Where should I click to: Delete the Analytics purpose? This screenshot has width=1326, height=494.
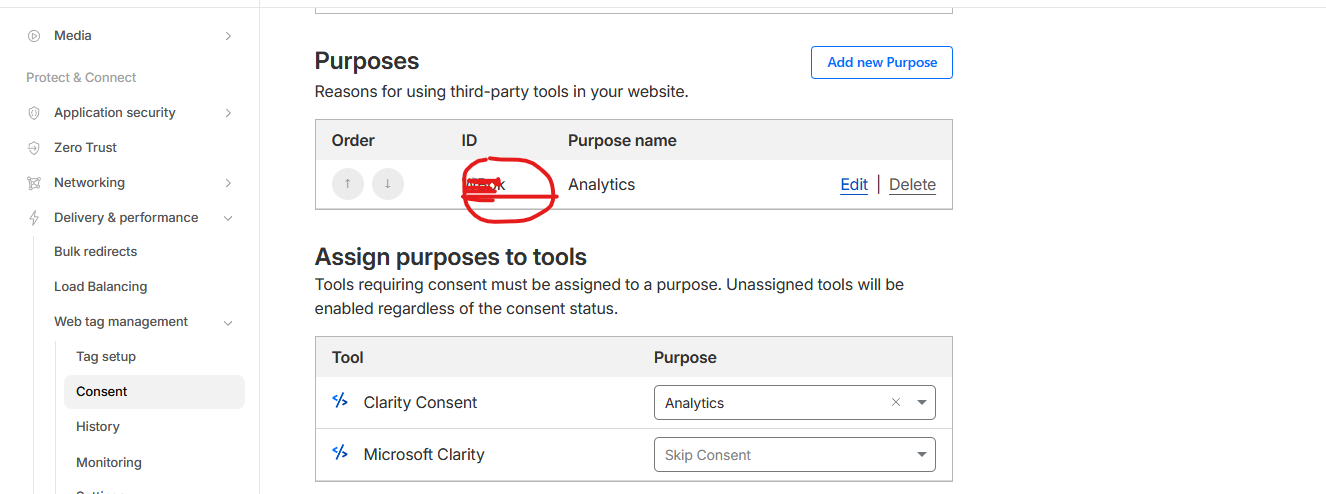tap(912, 184)
